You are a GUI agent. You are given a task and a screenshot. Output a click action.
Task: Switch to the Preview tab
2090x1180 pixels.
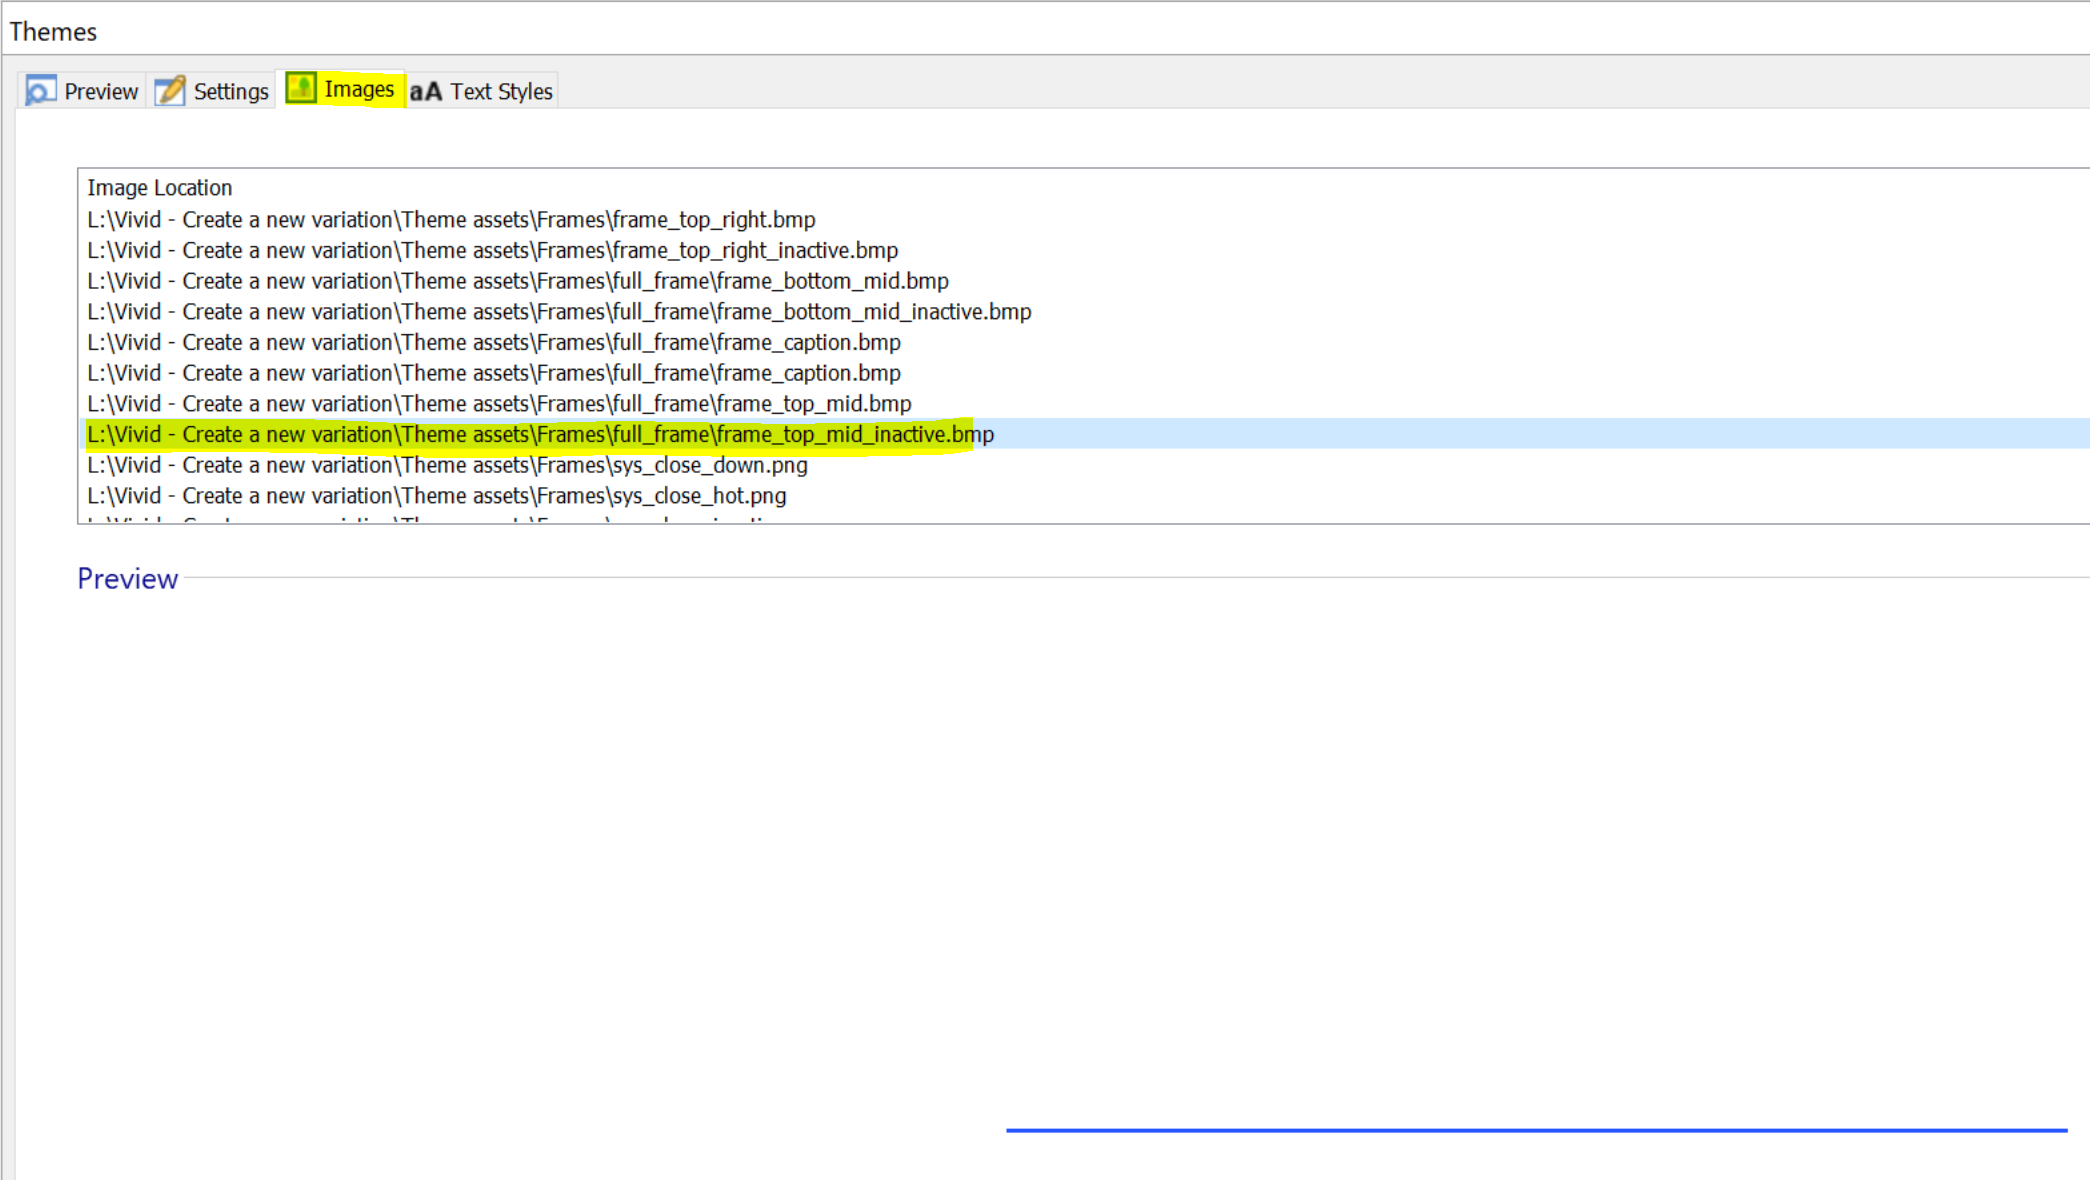pyautogui.click(x=82, y=91)
